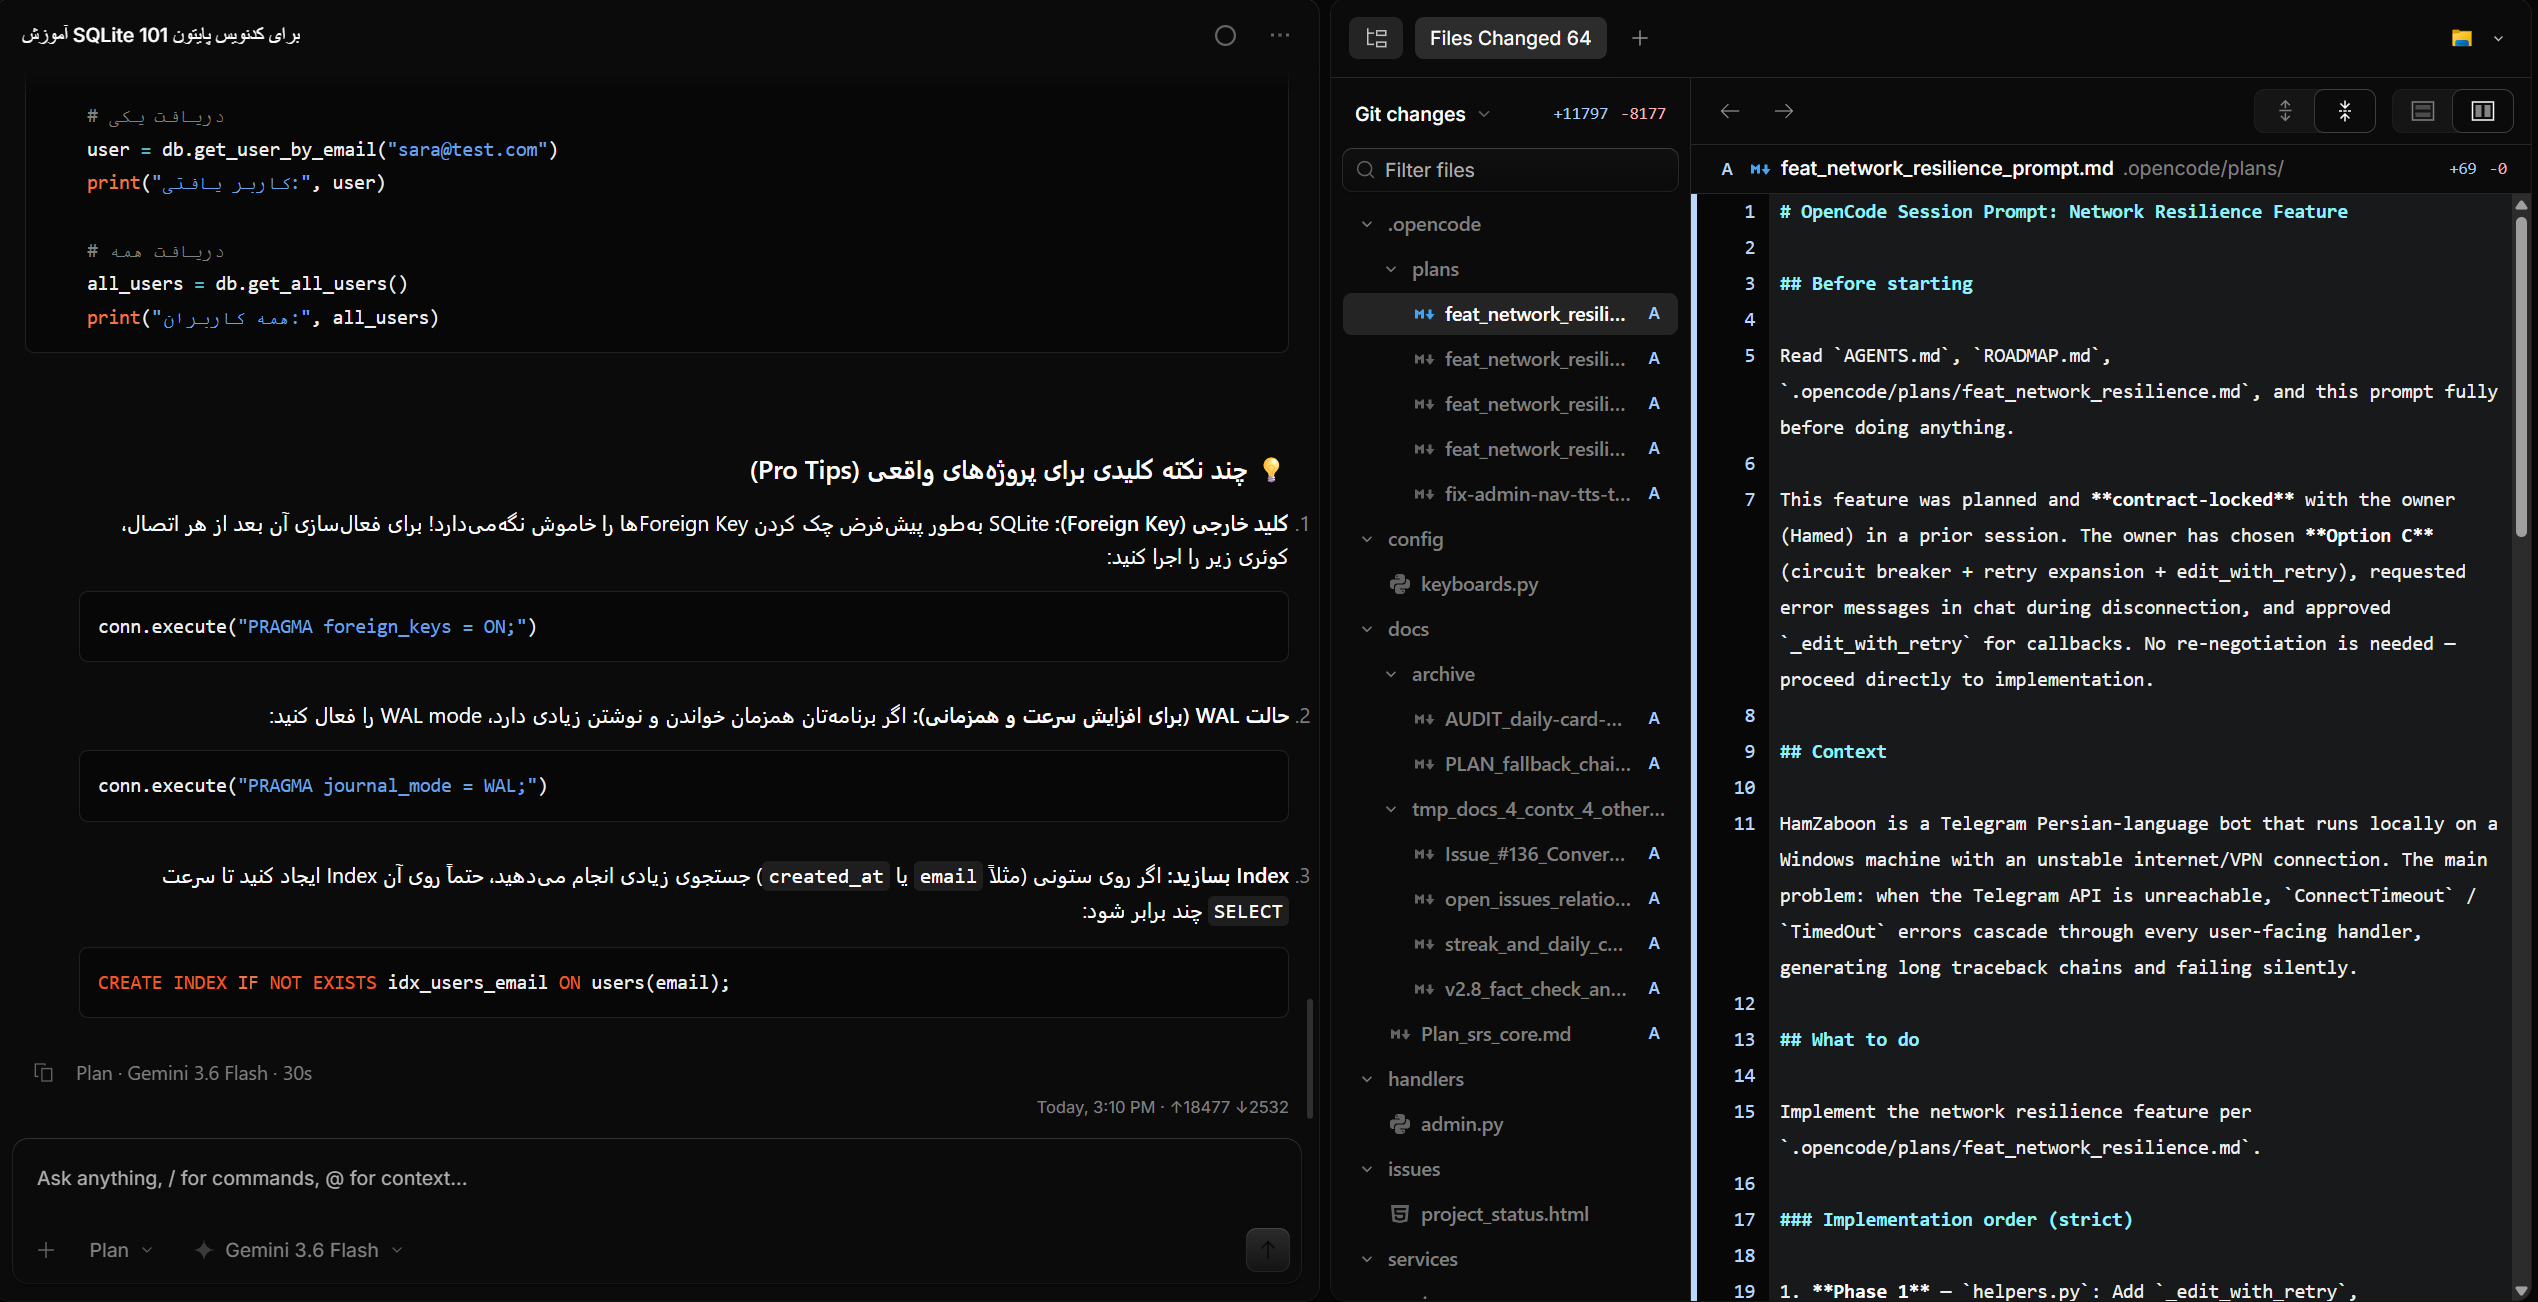Click the PRAGMA foreign_keys code block
The width and height of the screenshot is (2538, 1302).
pyautogui.click(x=684, y=627)
